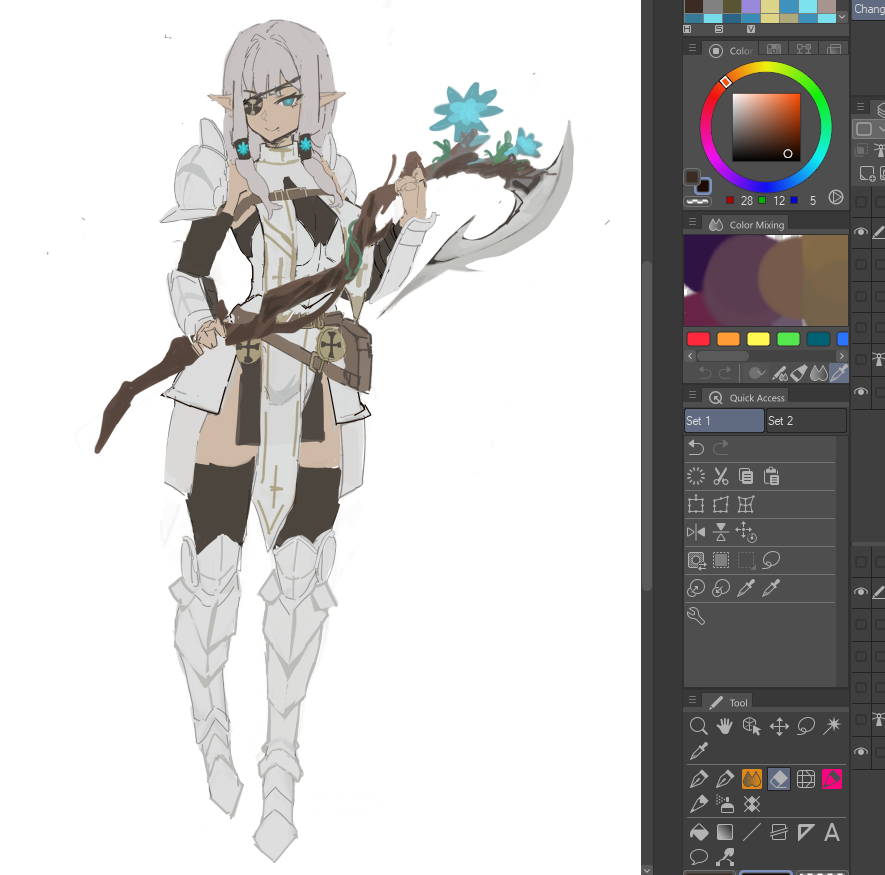This screenshot has height=875, width=885.
Task: Click the RGB color space switch arrow icon
Action: coord(836,198)
